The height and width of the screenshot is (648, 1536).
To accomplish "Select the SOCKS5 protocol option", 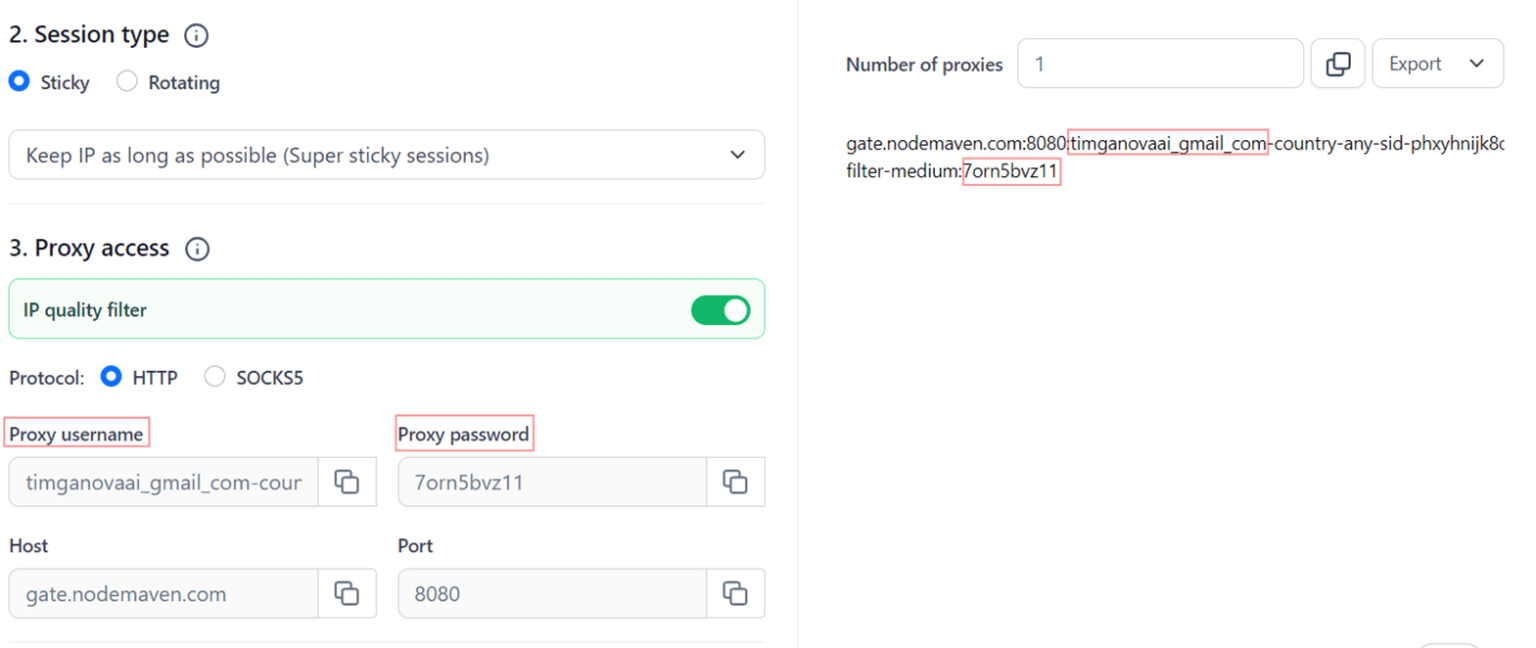I will tap(214, 377).
